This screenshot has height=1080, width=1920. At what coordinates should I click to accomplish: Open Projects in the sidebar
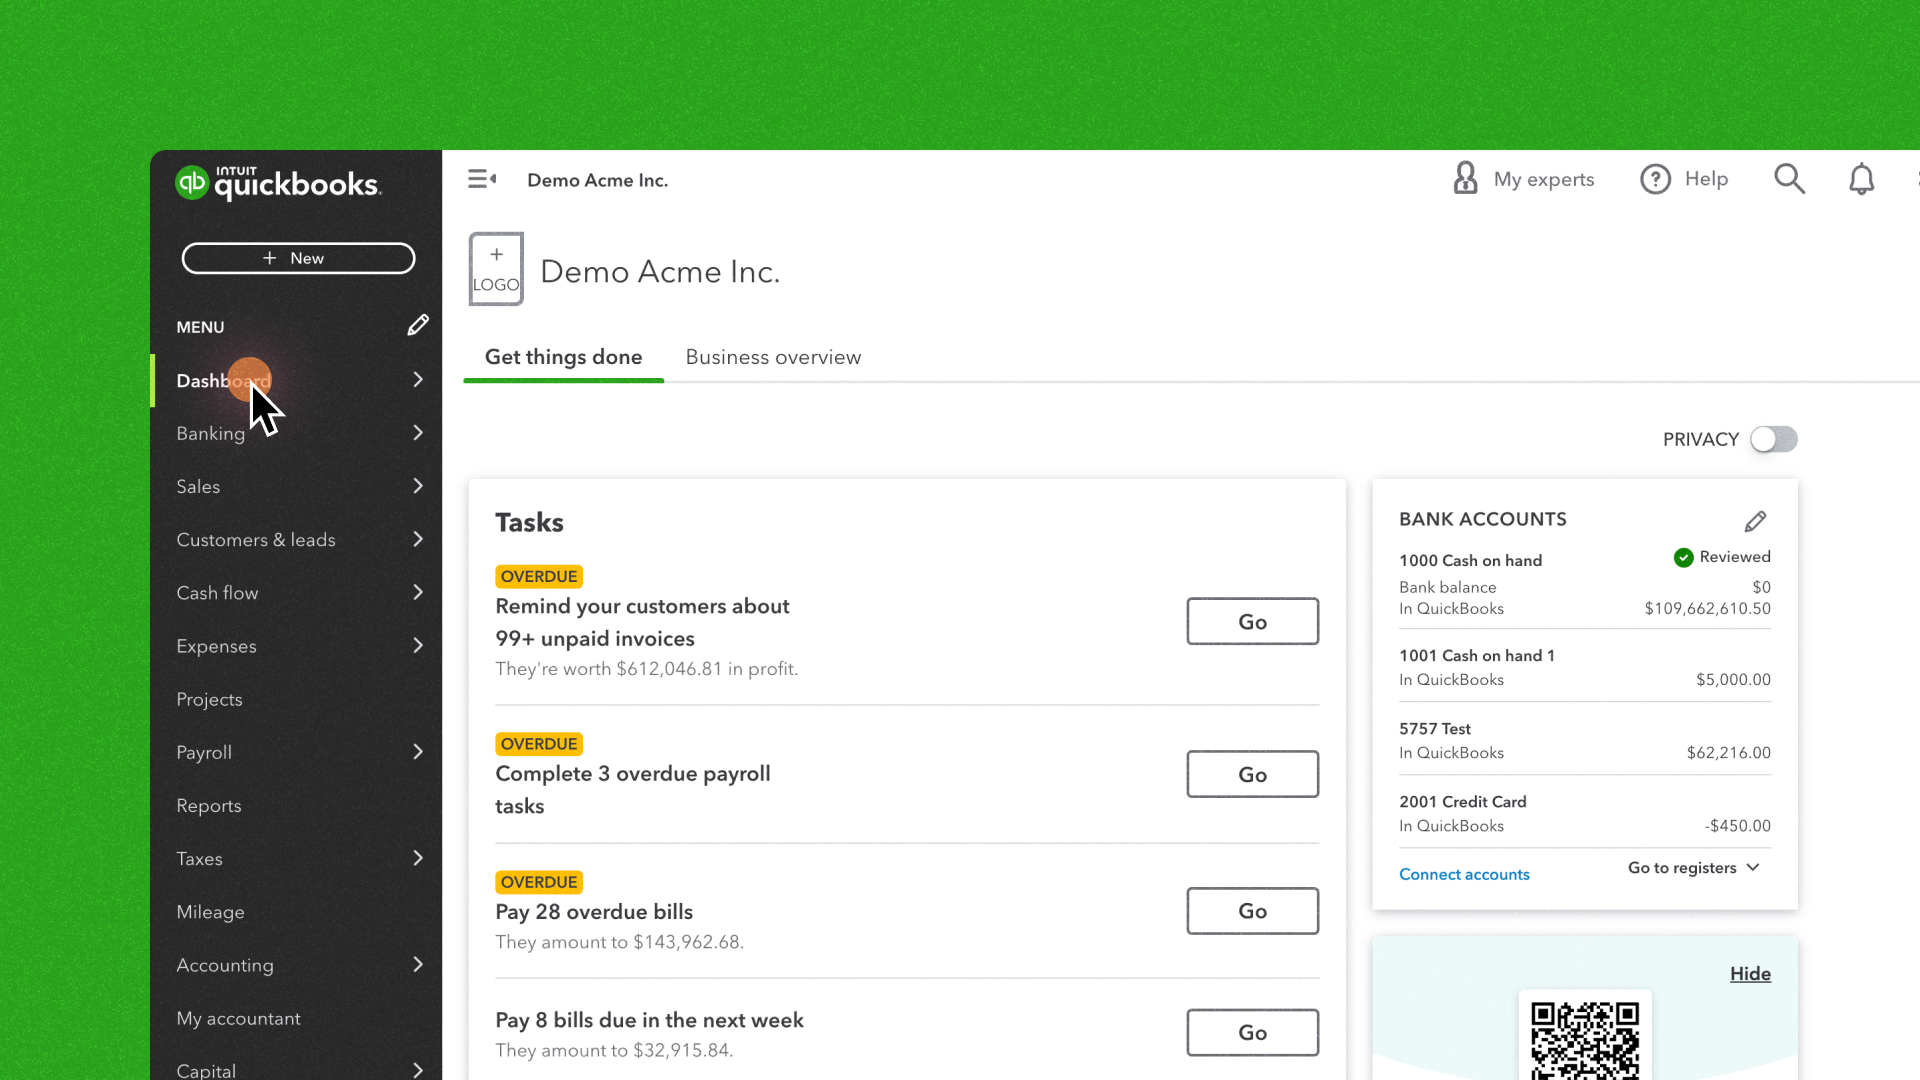[x=209, y=699]
